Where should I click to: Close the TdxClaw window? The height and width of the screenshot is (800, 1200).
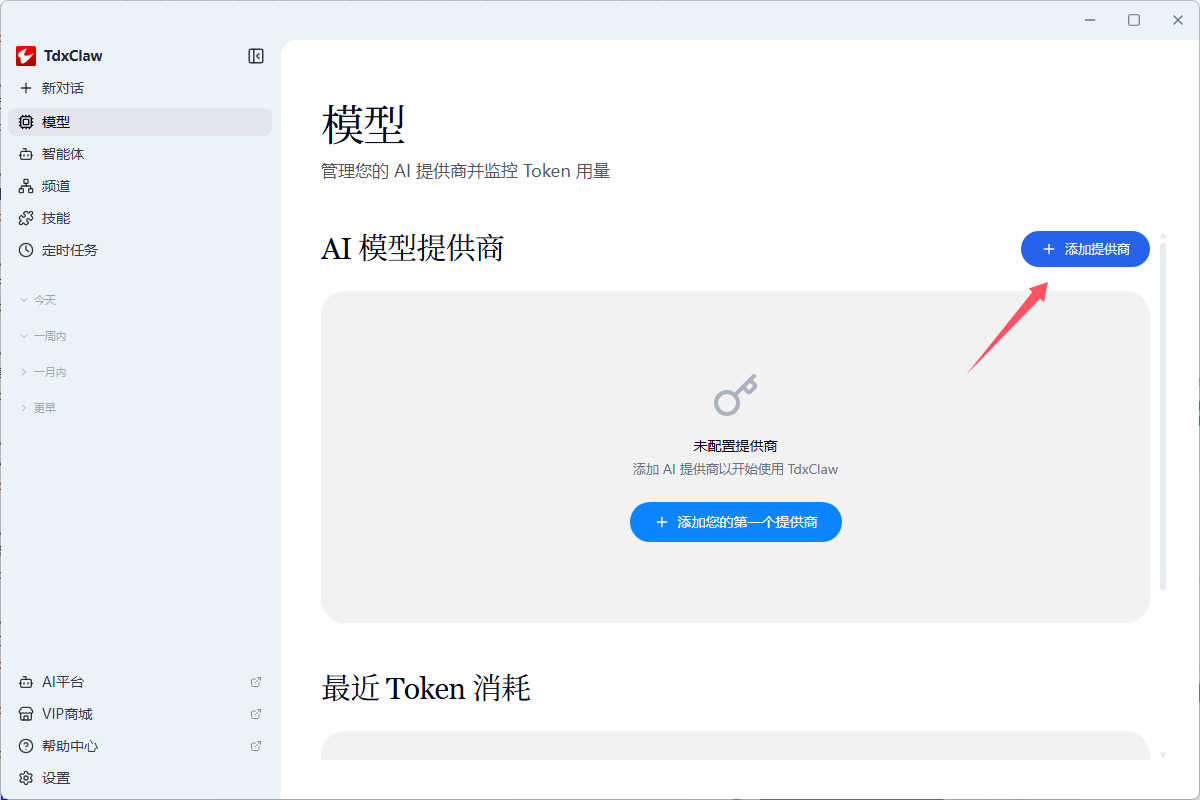(1178, 20)
